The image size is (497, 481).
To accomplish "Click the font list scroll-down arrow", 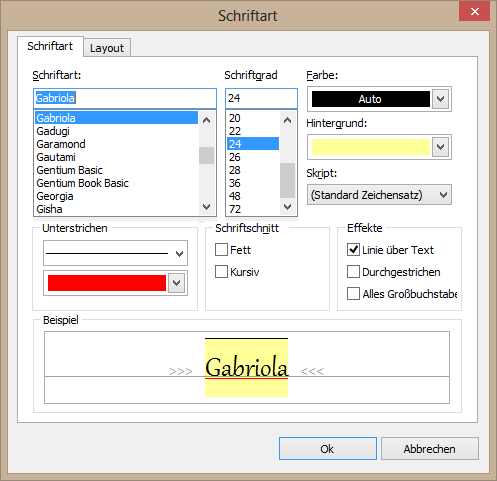I will click(207, 207).
